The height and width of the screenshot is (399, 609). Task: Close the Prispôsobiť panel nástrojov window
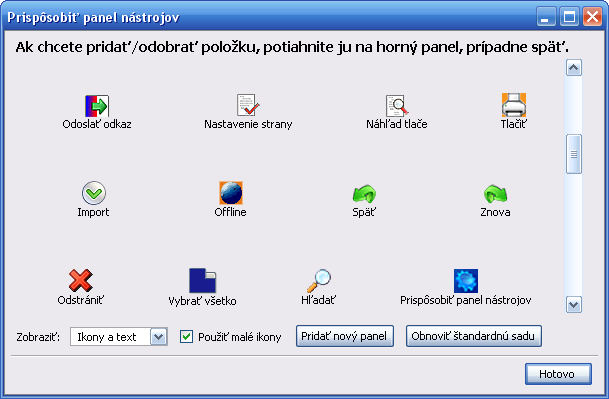593,17
